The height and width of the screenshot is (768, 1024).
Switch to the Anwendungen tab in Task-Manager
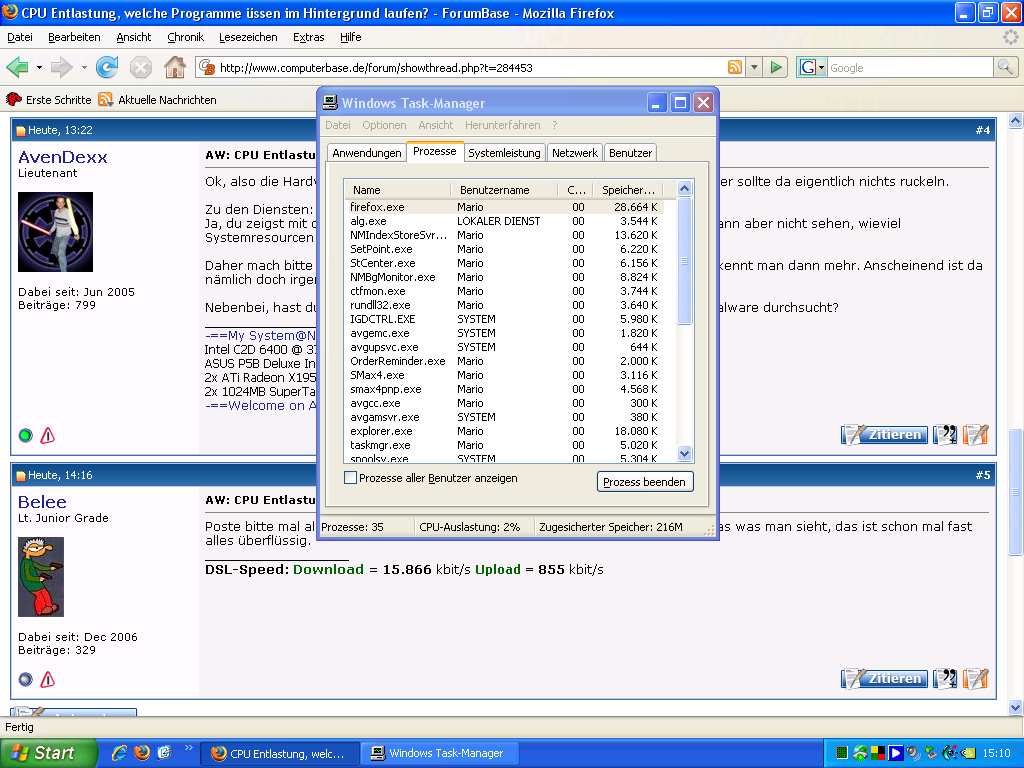pos(366,153)
